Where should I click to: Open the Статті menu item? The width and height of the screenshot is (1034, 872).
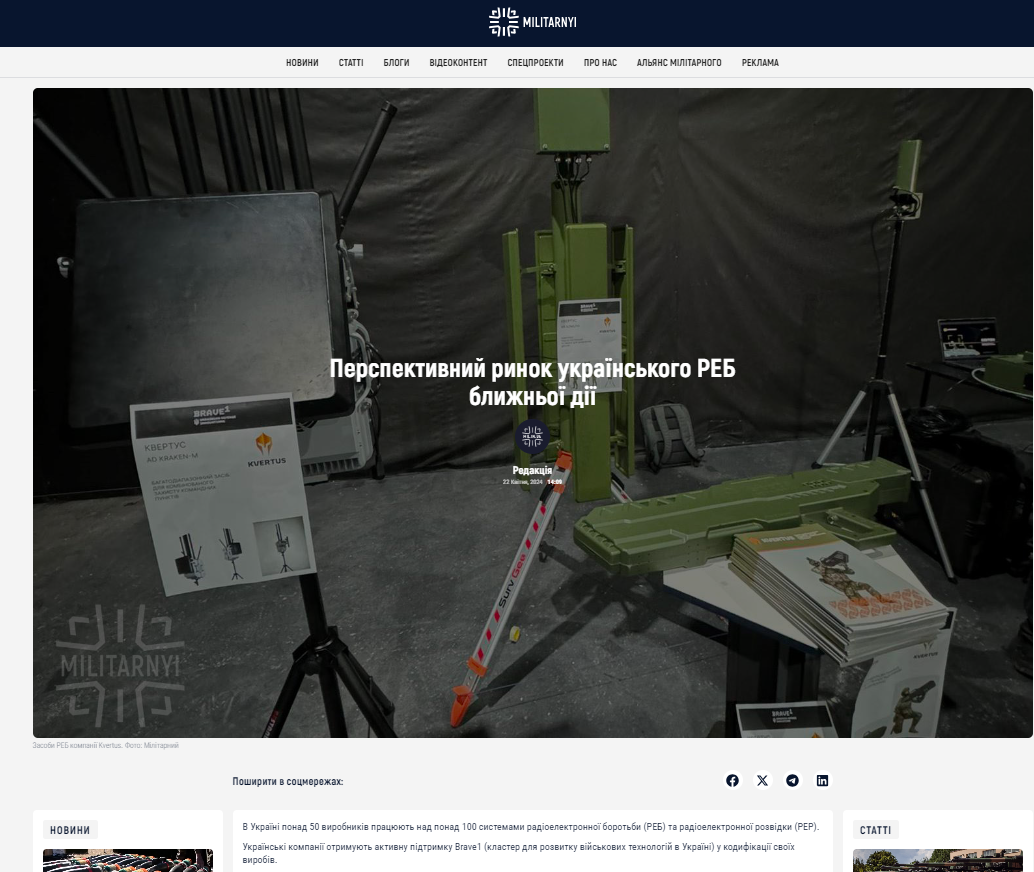[x=351, y=63]
